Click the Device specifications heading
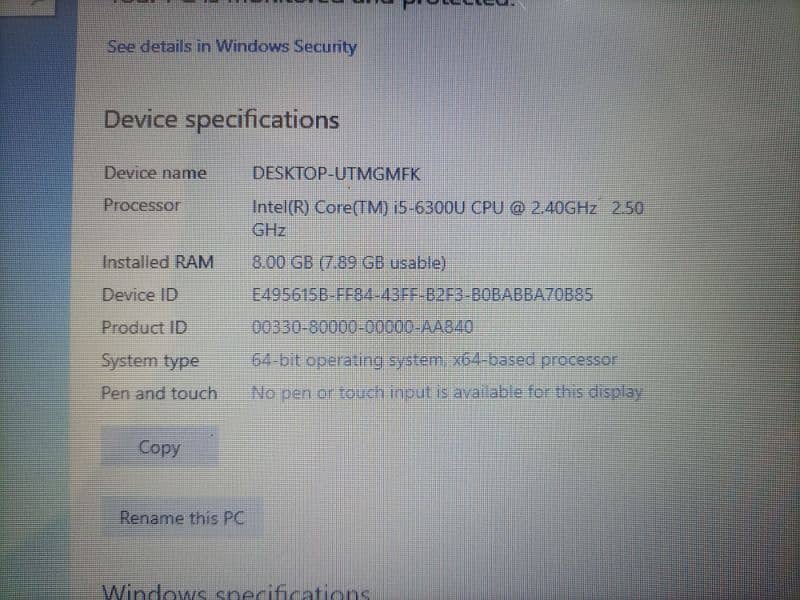This screenshot has width=800, height=600. (221, 120)
